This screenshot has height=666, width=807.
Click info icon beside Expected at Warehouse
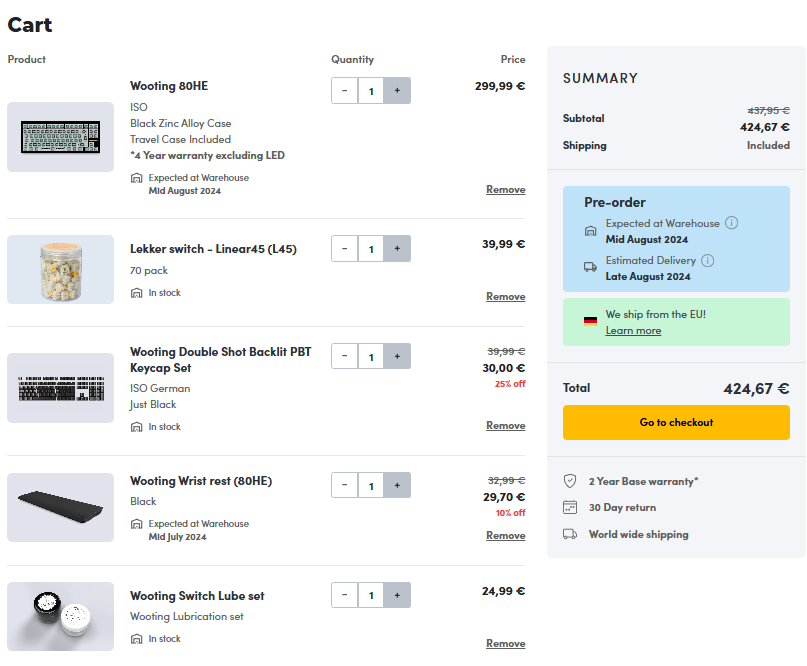pos(731,223)
